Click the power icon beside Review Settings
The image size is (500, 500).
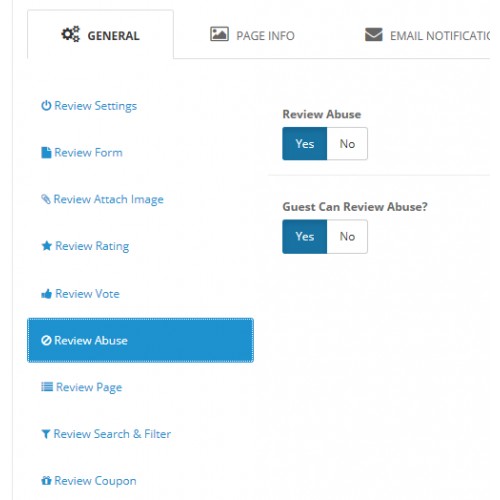46,106
